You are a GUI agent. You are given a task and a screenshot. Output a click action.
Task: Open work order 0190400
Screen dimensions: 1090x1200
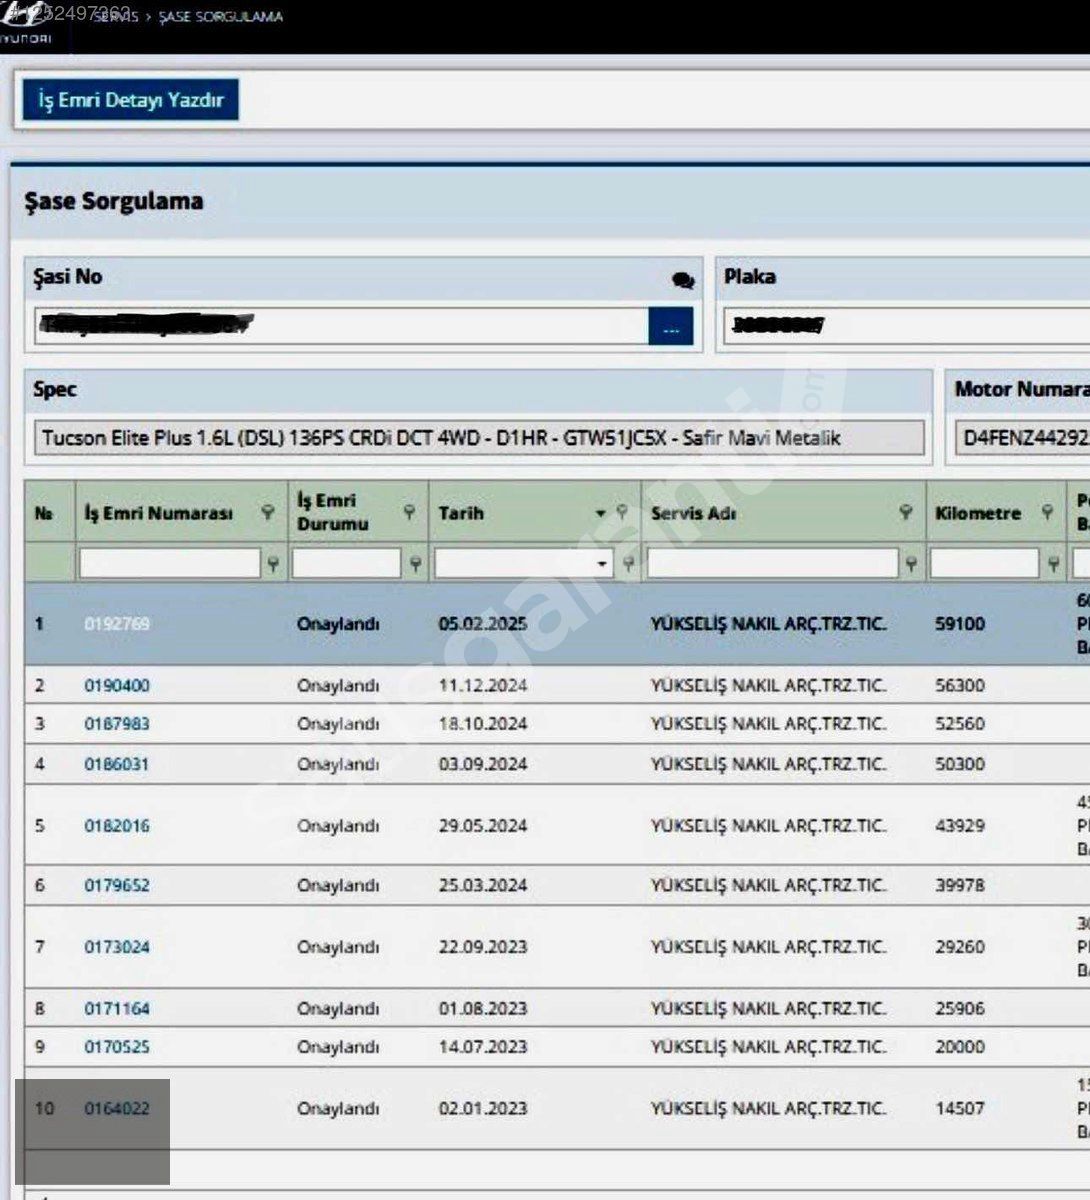coord(117,685)
